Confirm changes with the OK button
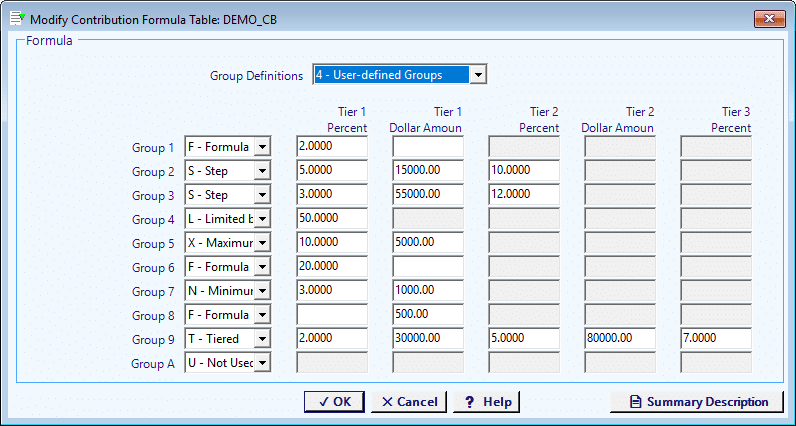796x426 pixels. (334, 402)
